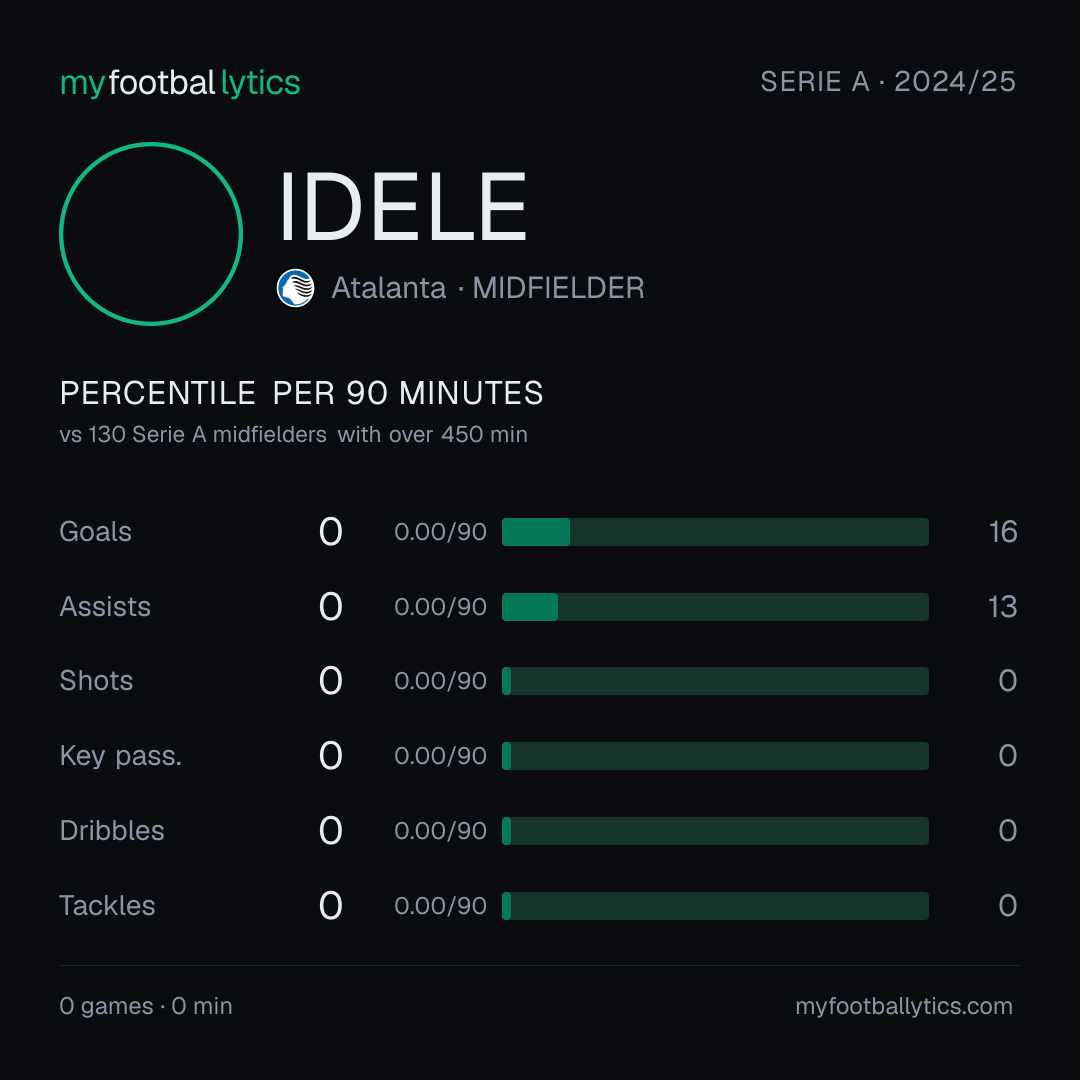Viewport: 1080px width, 1080px height.
Task: Visit myfootballytics.com footer link
Action: pyautogui.click(x=904, y=1006)
